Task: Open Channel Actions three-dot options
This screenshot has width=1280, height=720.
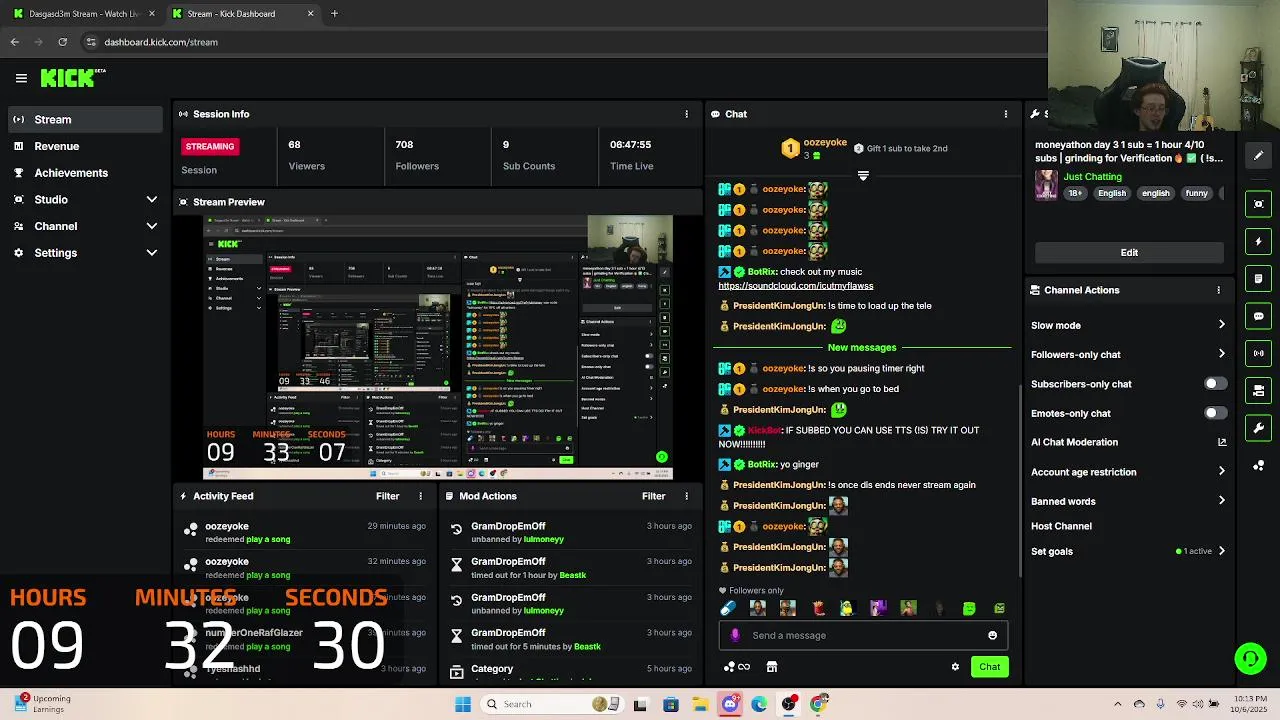Action: tap(1218, 290)
